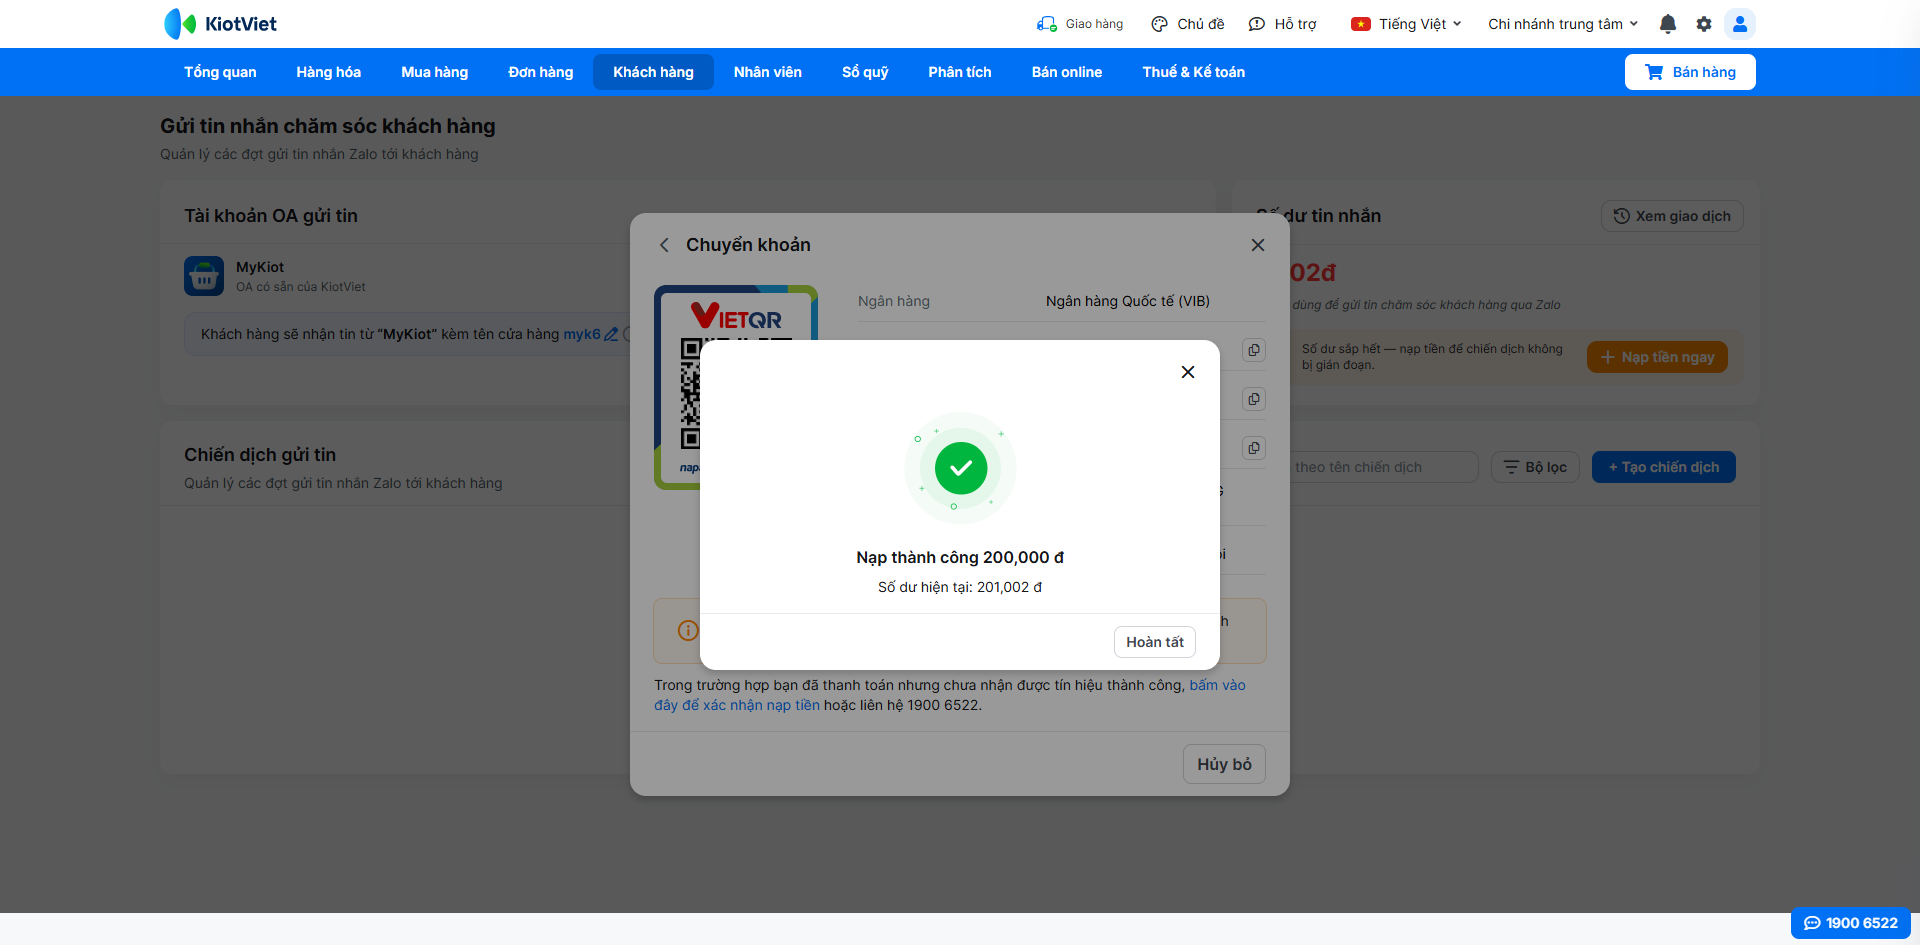Click the Hủy bỏ button

coord(1224,764)
